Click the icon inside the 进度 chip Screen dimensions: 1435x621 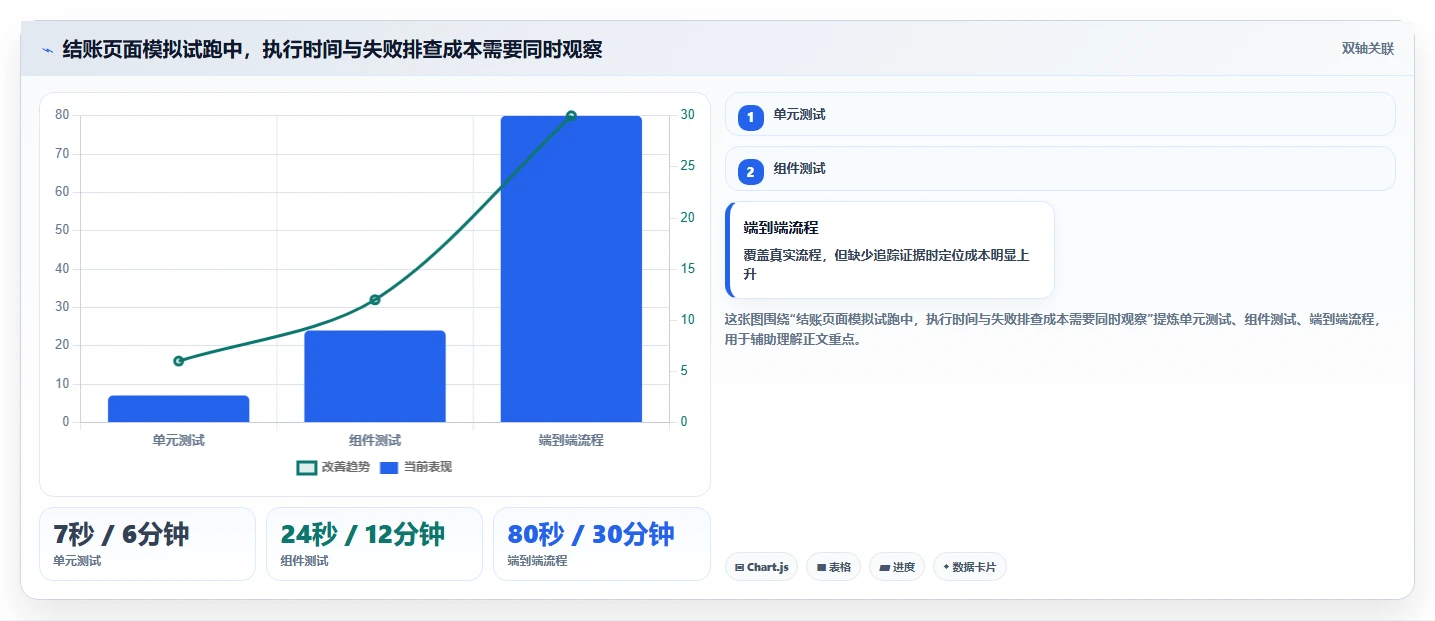click(884, 567)
